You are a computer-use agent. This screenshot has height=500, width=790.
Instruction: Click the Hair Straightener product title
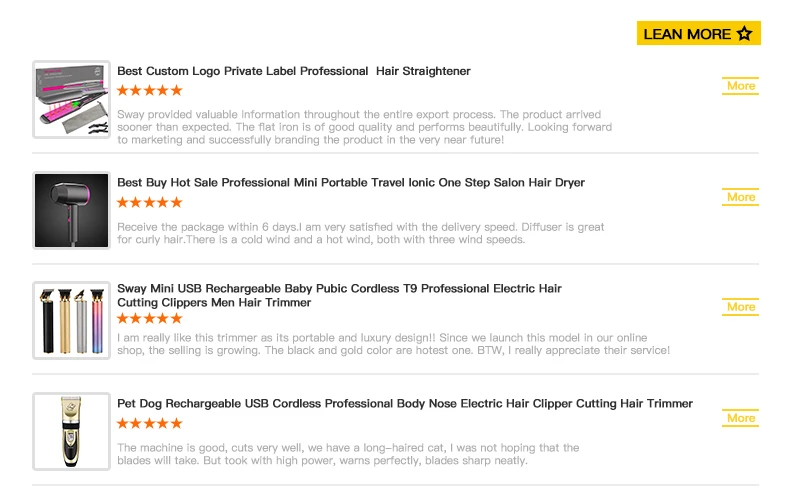(x=294, y=71)
